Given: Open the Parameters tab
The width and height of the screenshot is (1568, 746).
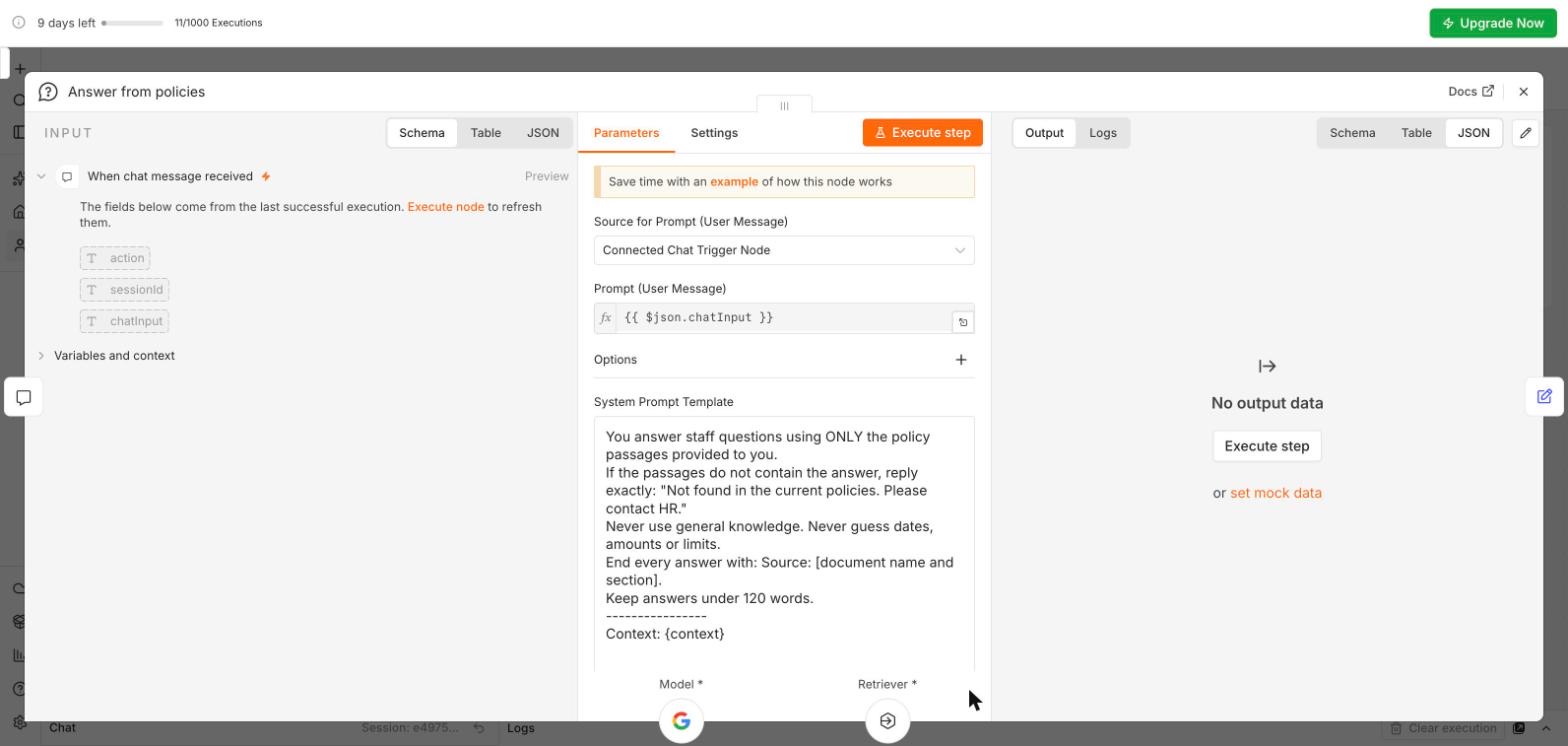Looking at the screenshot, I should click(626, 133).
